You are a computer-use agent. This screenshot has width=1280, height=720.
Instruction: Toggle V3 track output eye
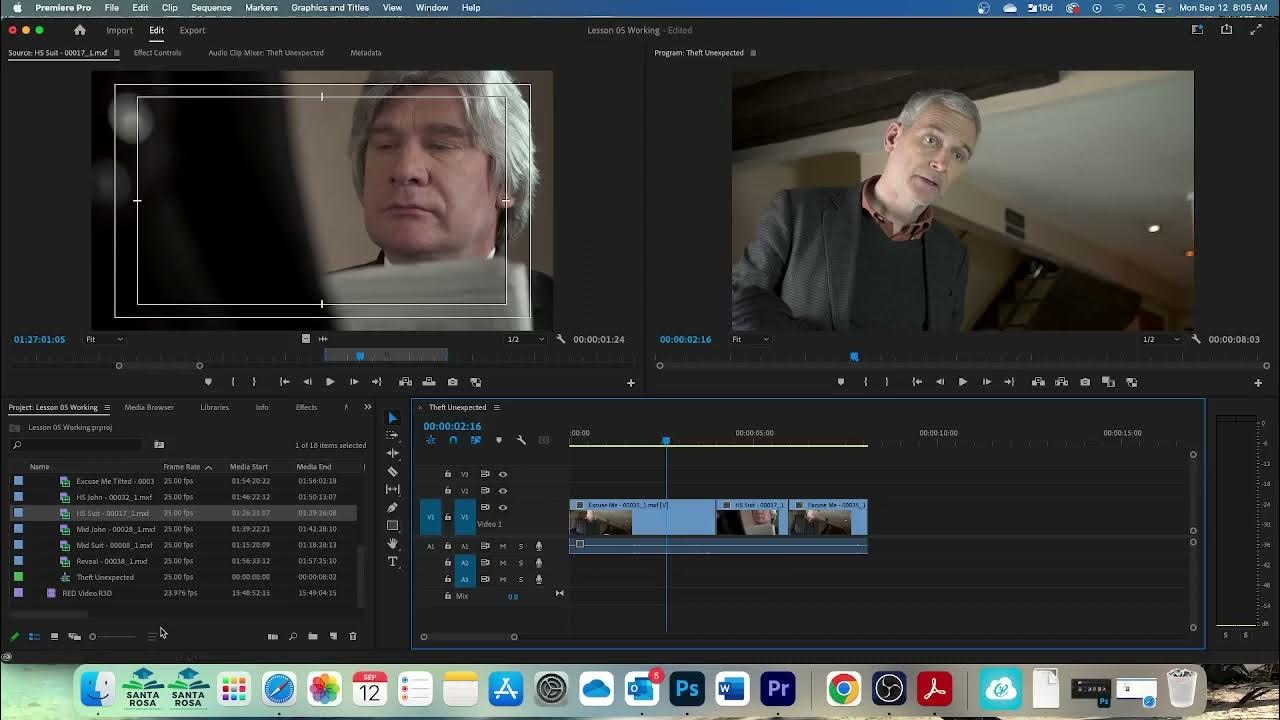point(503,474)
